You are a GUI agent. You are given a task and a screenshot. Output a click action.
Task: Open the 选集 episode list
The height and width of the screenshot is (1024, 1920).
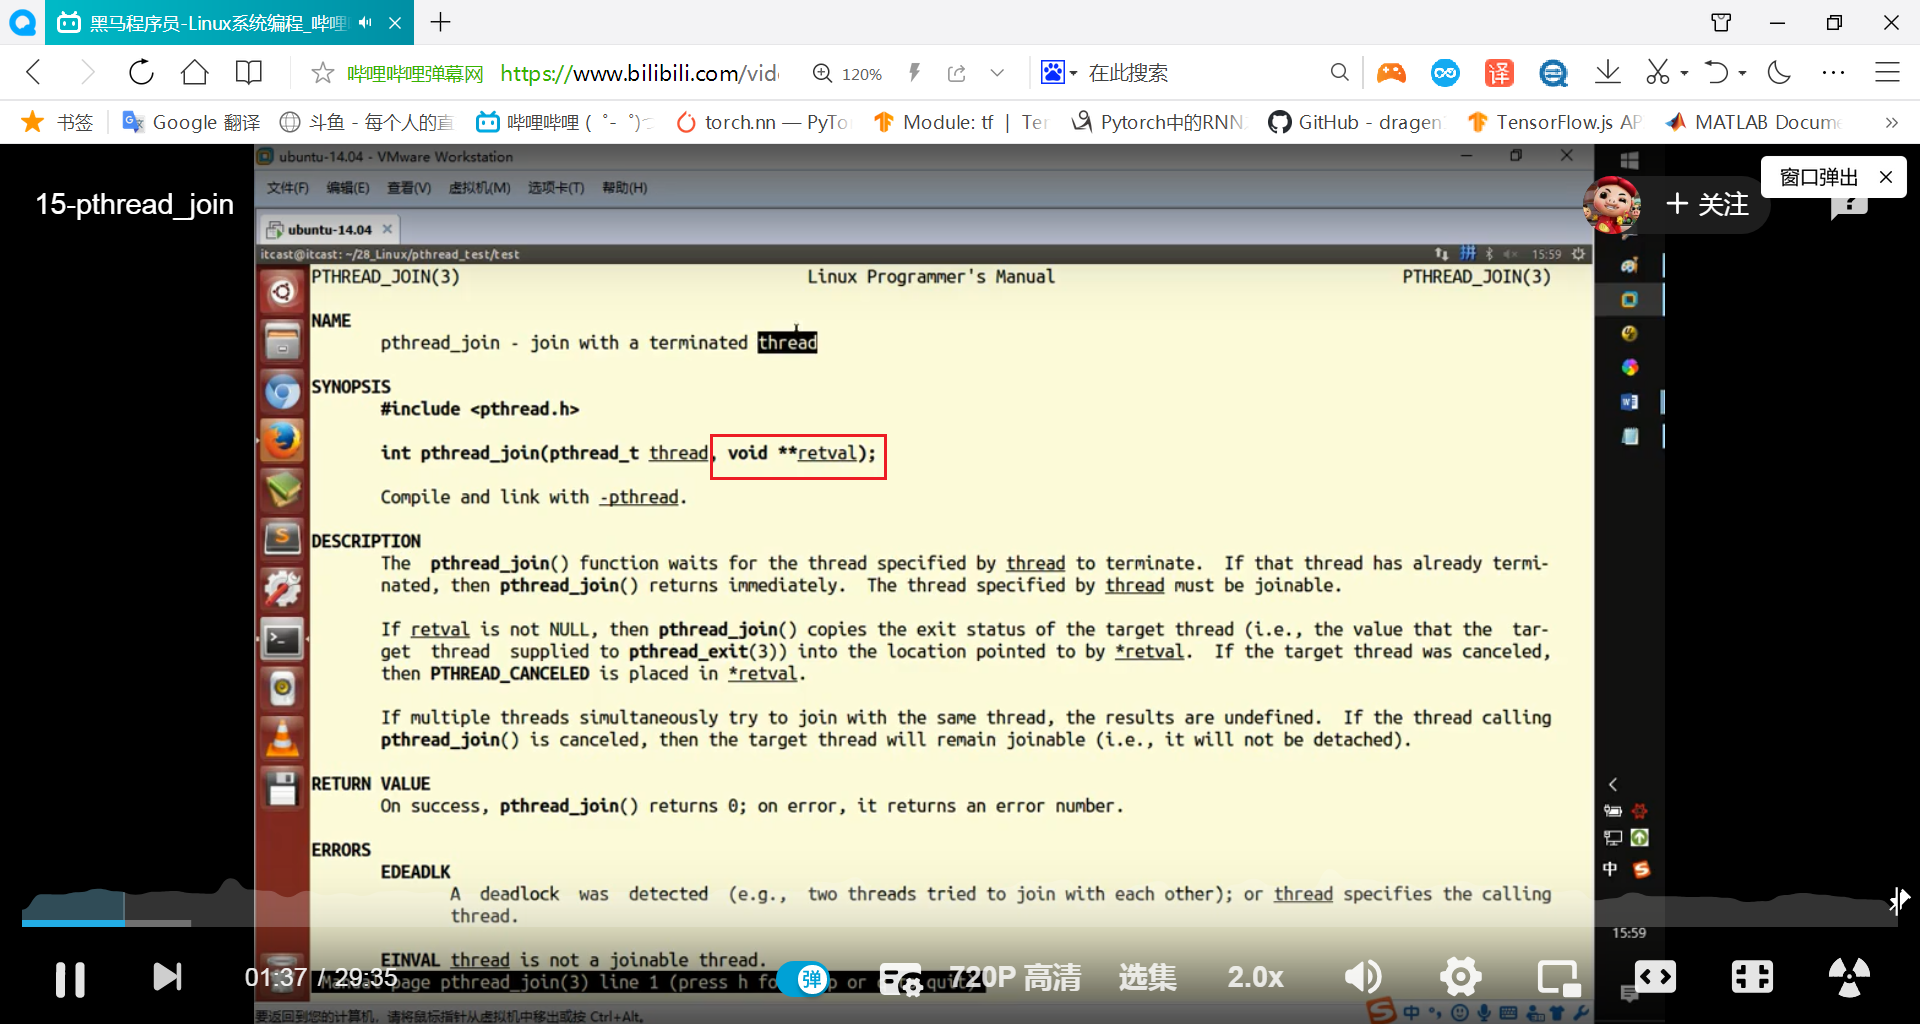tap(1148, 977)
